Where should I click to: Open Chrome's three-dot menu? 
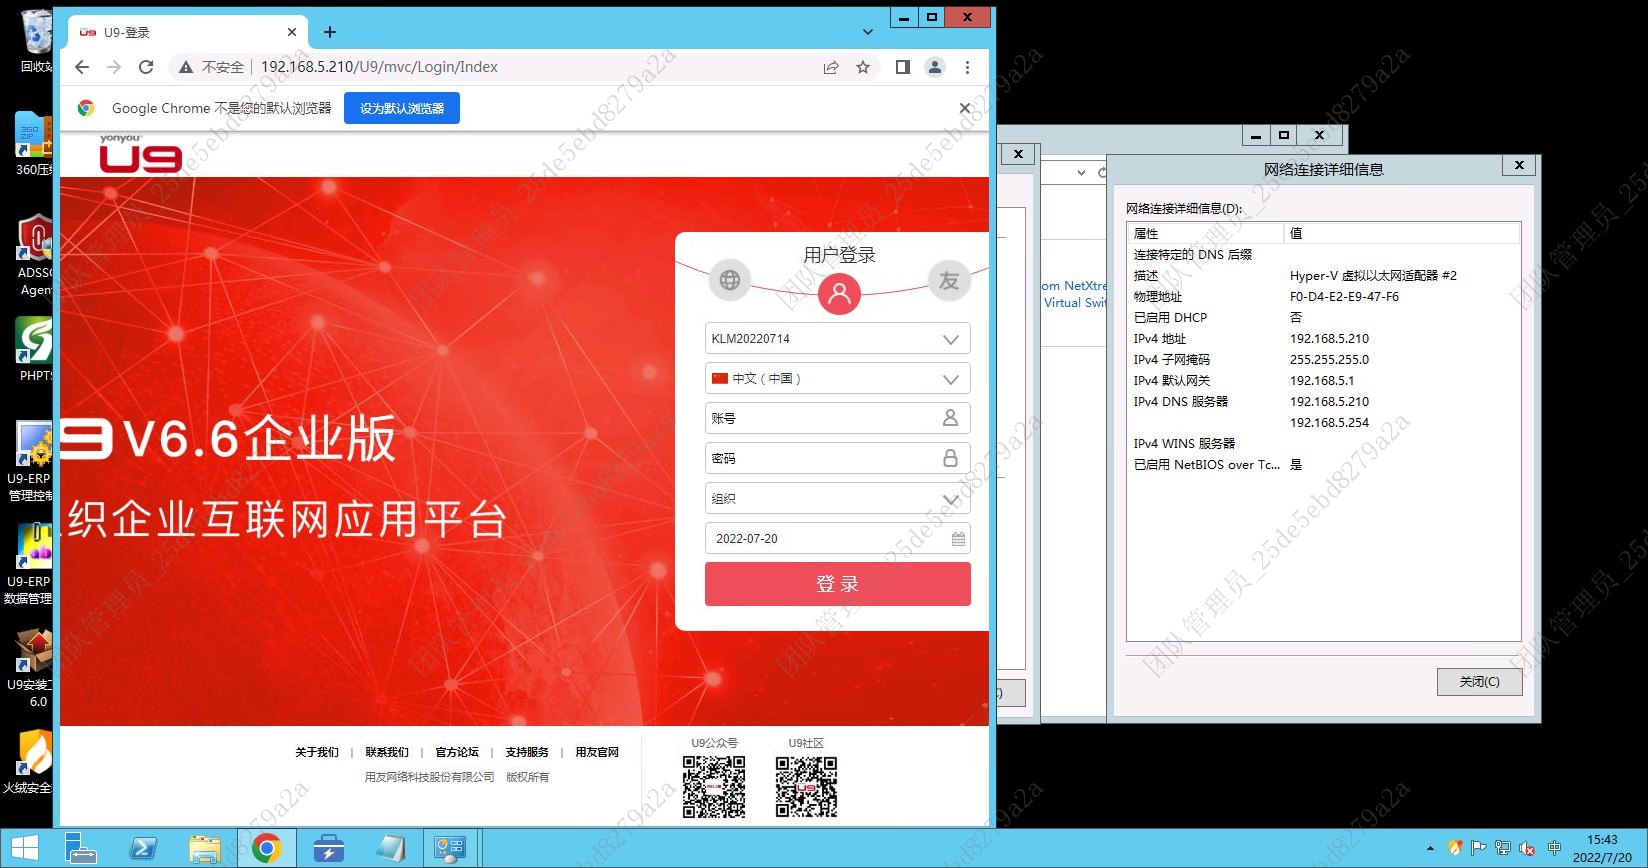coord(967,67)
